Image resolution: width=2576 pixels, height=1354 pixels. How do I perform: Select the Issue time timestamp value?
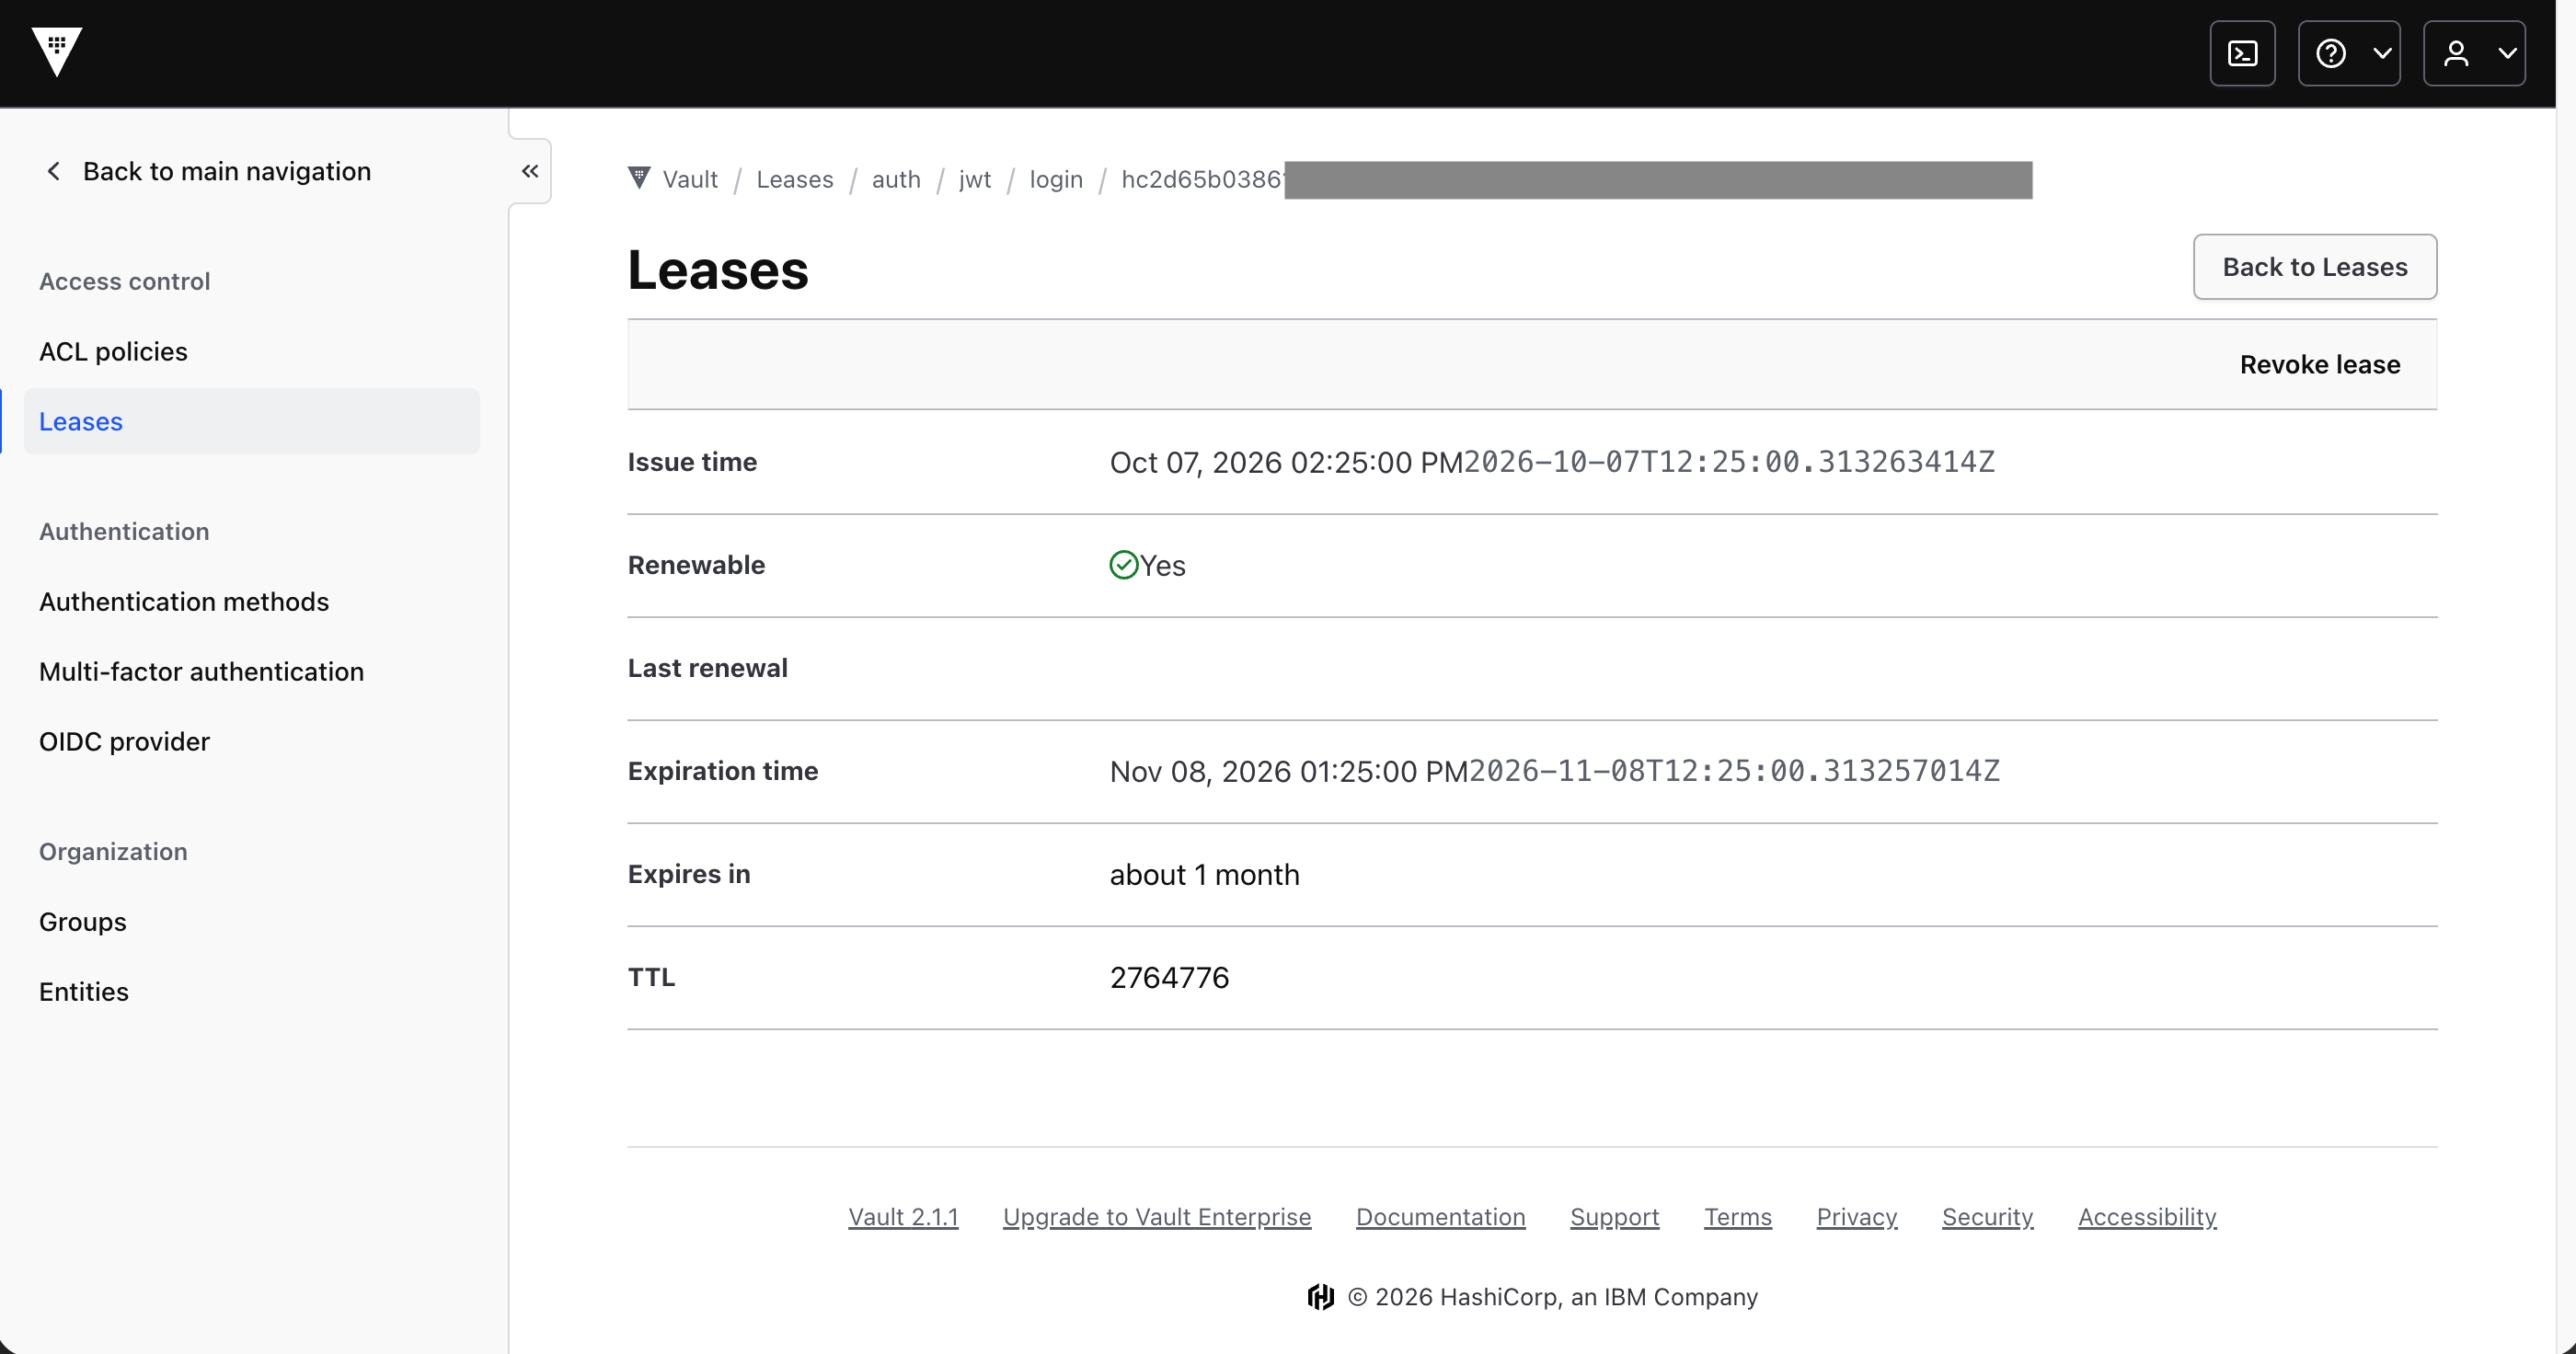tap(1552, 462)
